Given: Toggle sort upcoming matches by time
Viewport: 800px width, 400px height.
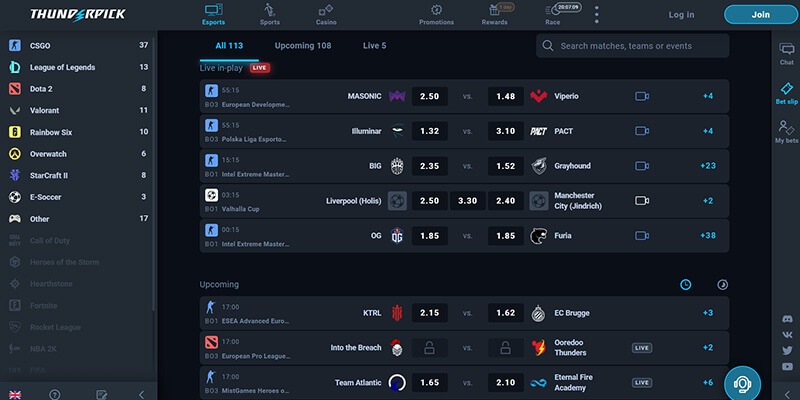Looking at the screenshot, I should pos(686,284).
